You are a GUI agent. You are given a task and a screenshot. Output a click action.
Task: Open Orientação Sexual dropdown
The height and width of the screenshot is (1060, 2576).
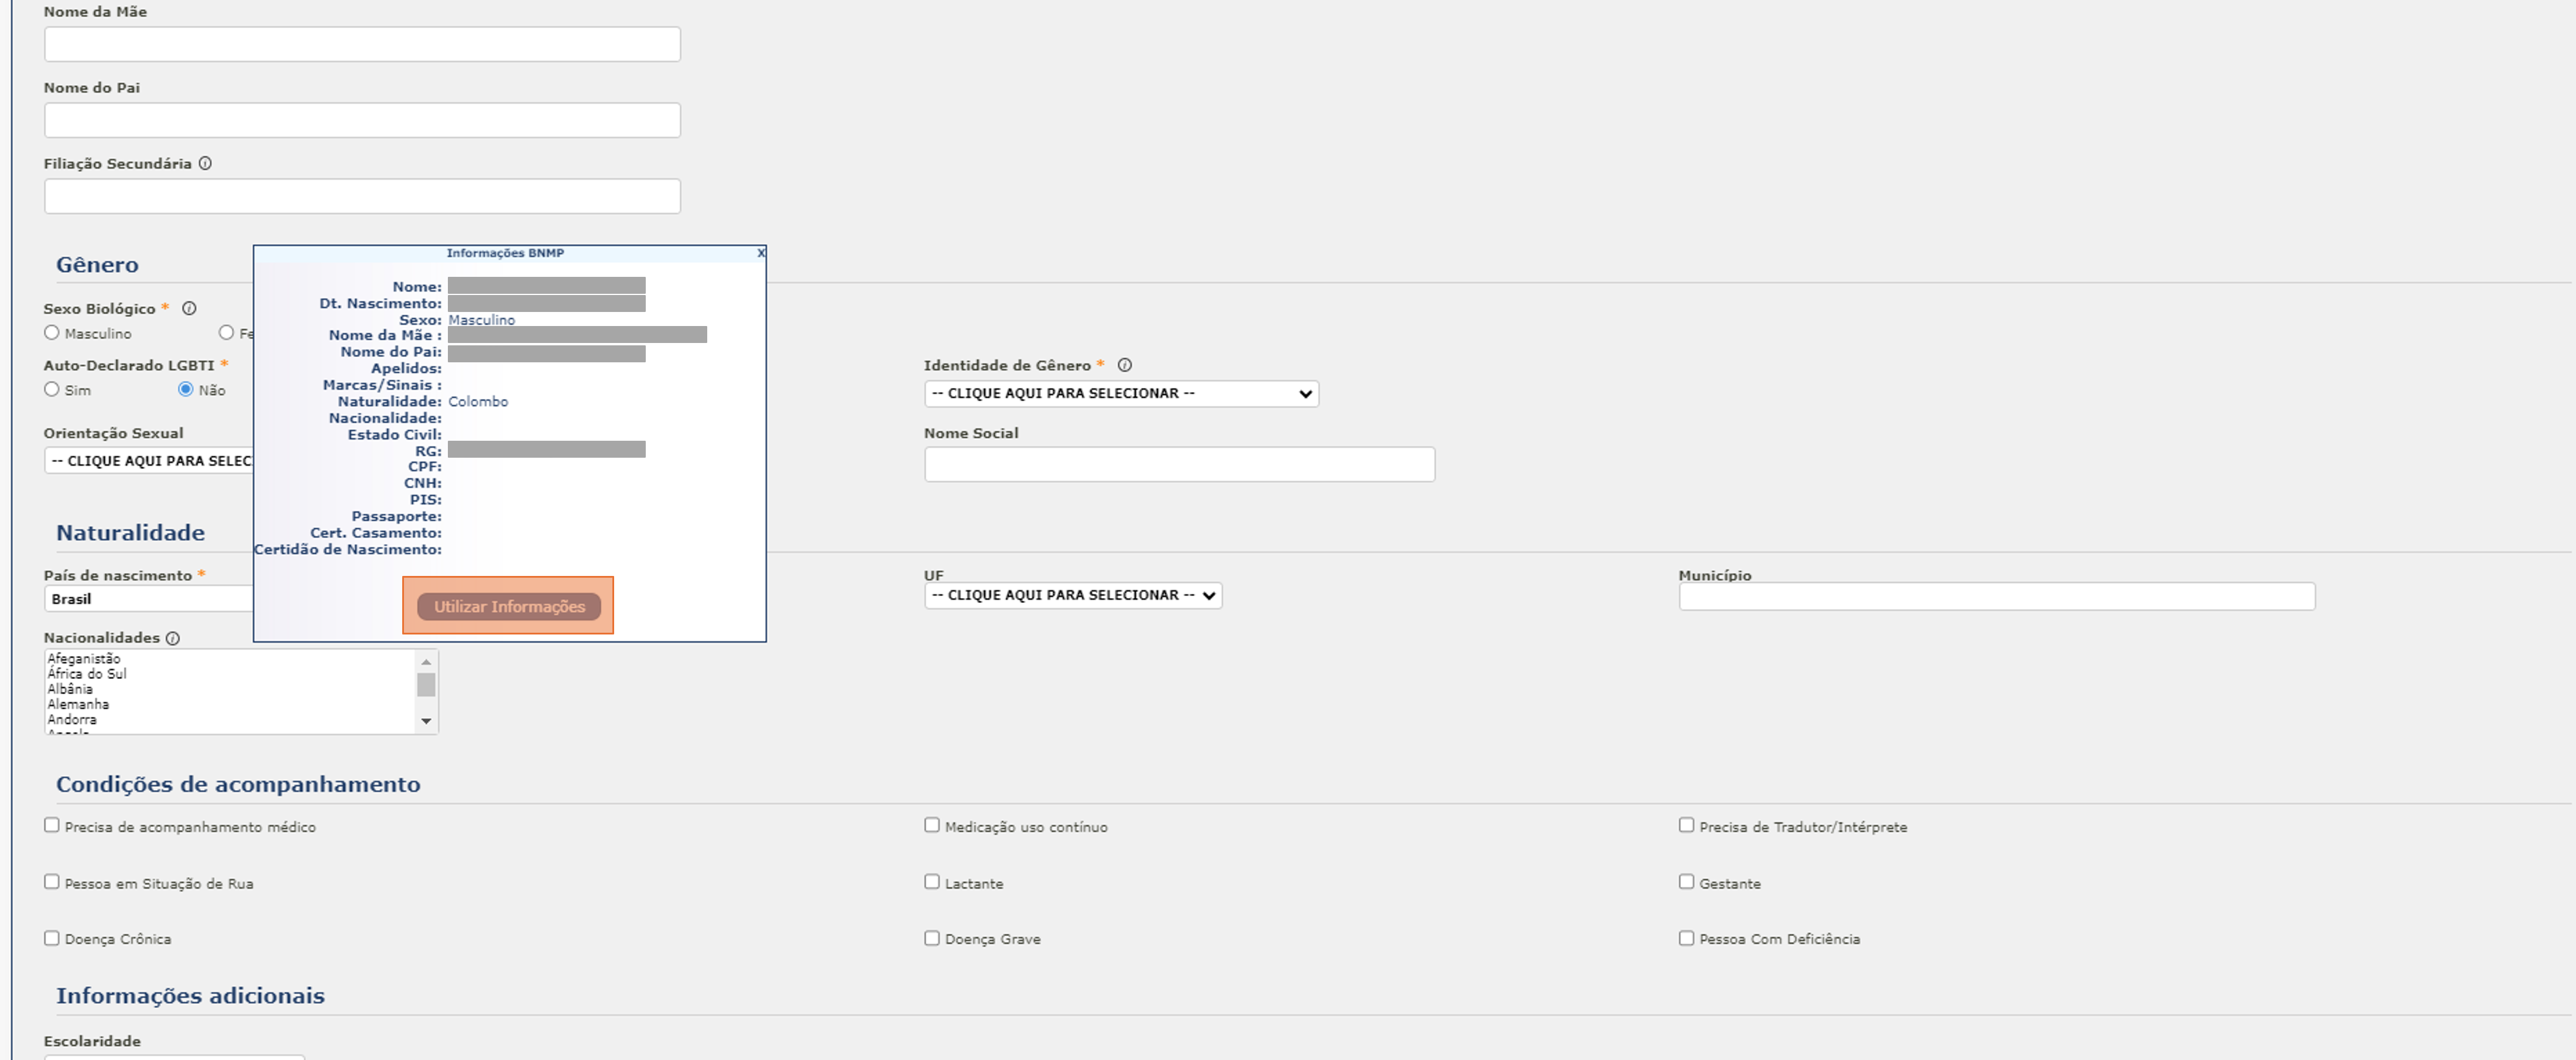tap(148, 461)
